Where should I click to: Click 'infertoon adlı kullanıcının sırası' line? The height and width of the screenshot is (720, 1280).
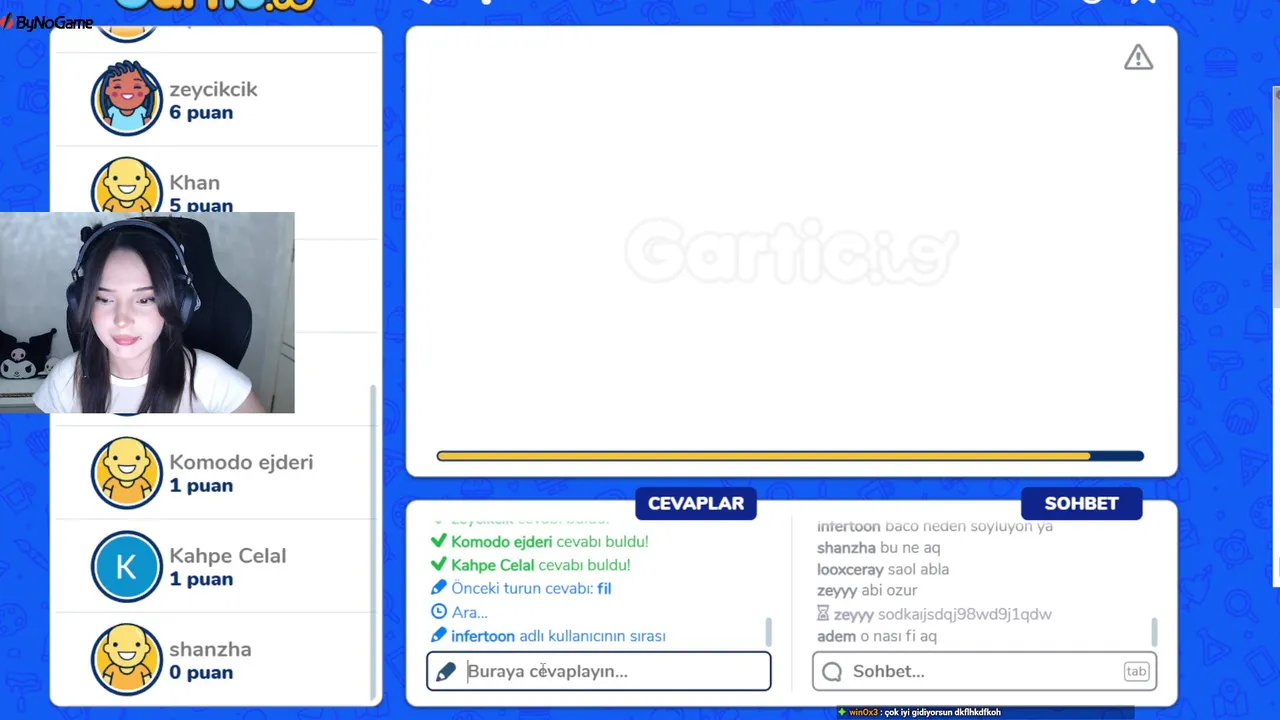coord(558,636)
